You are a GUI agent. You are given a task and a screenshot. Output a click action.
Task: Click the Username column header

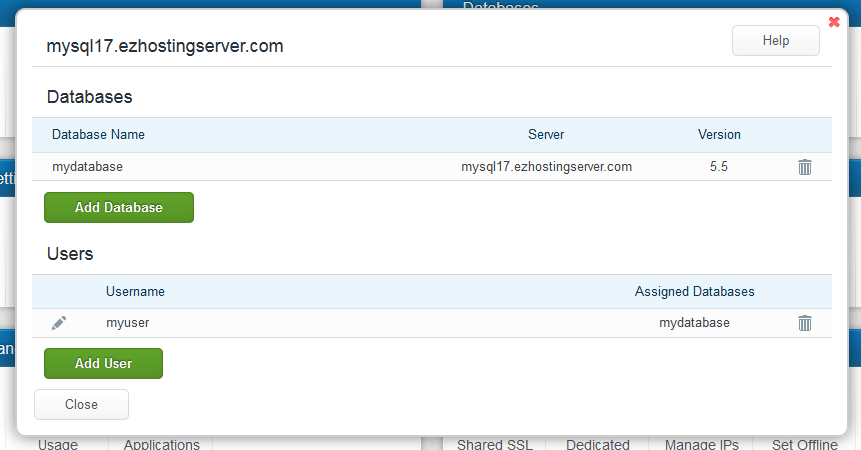[135, 291]
